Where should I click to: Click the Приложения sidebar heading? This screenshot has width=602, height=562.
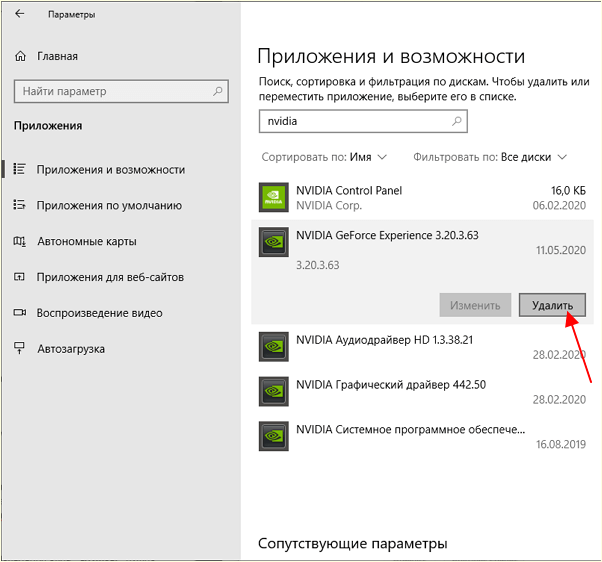click(x=48, y=126)
